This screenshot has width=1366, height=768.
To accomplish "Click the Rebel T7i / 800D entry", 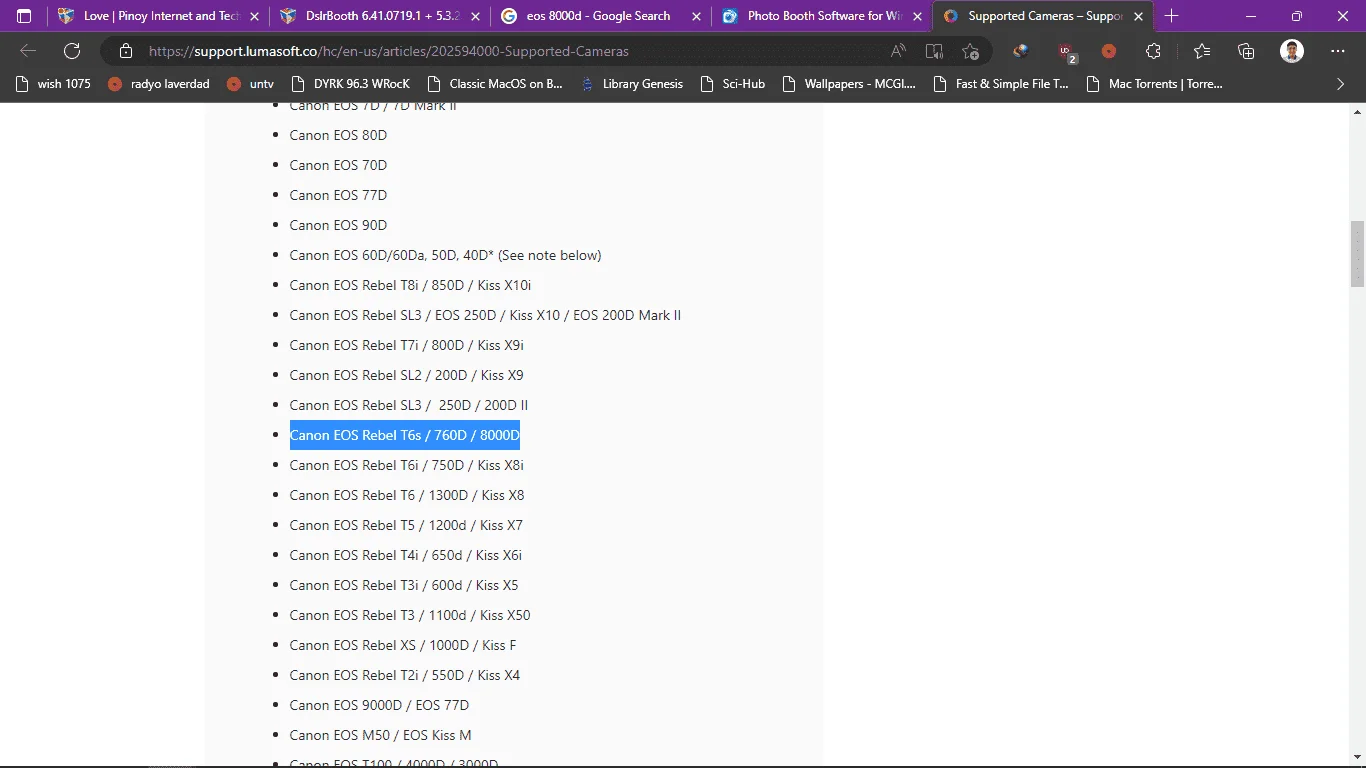I will [x=406, y=345].
